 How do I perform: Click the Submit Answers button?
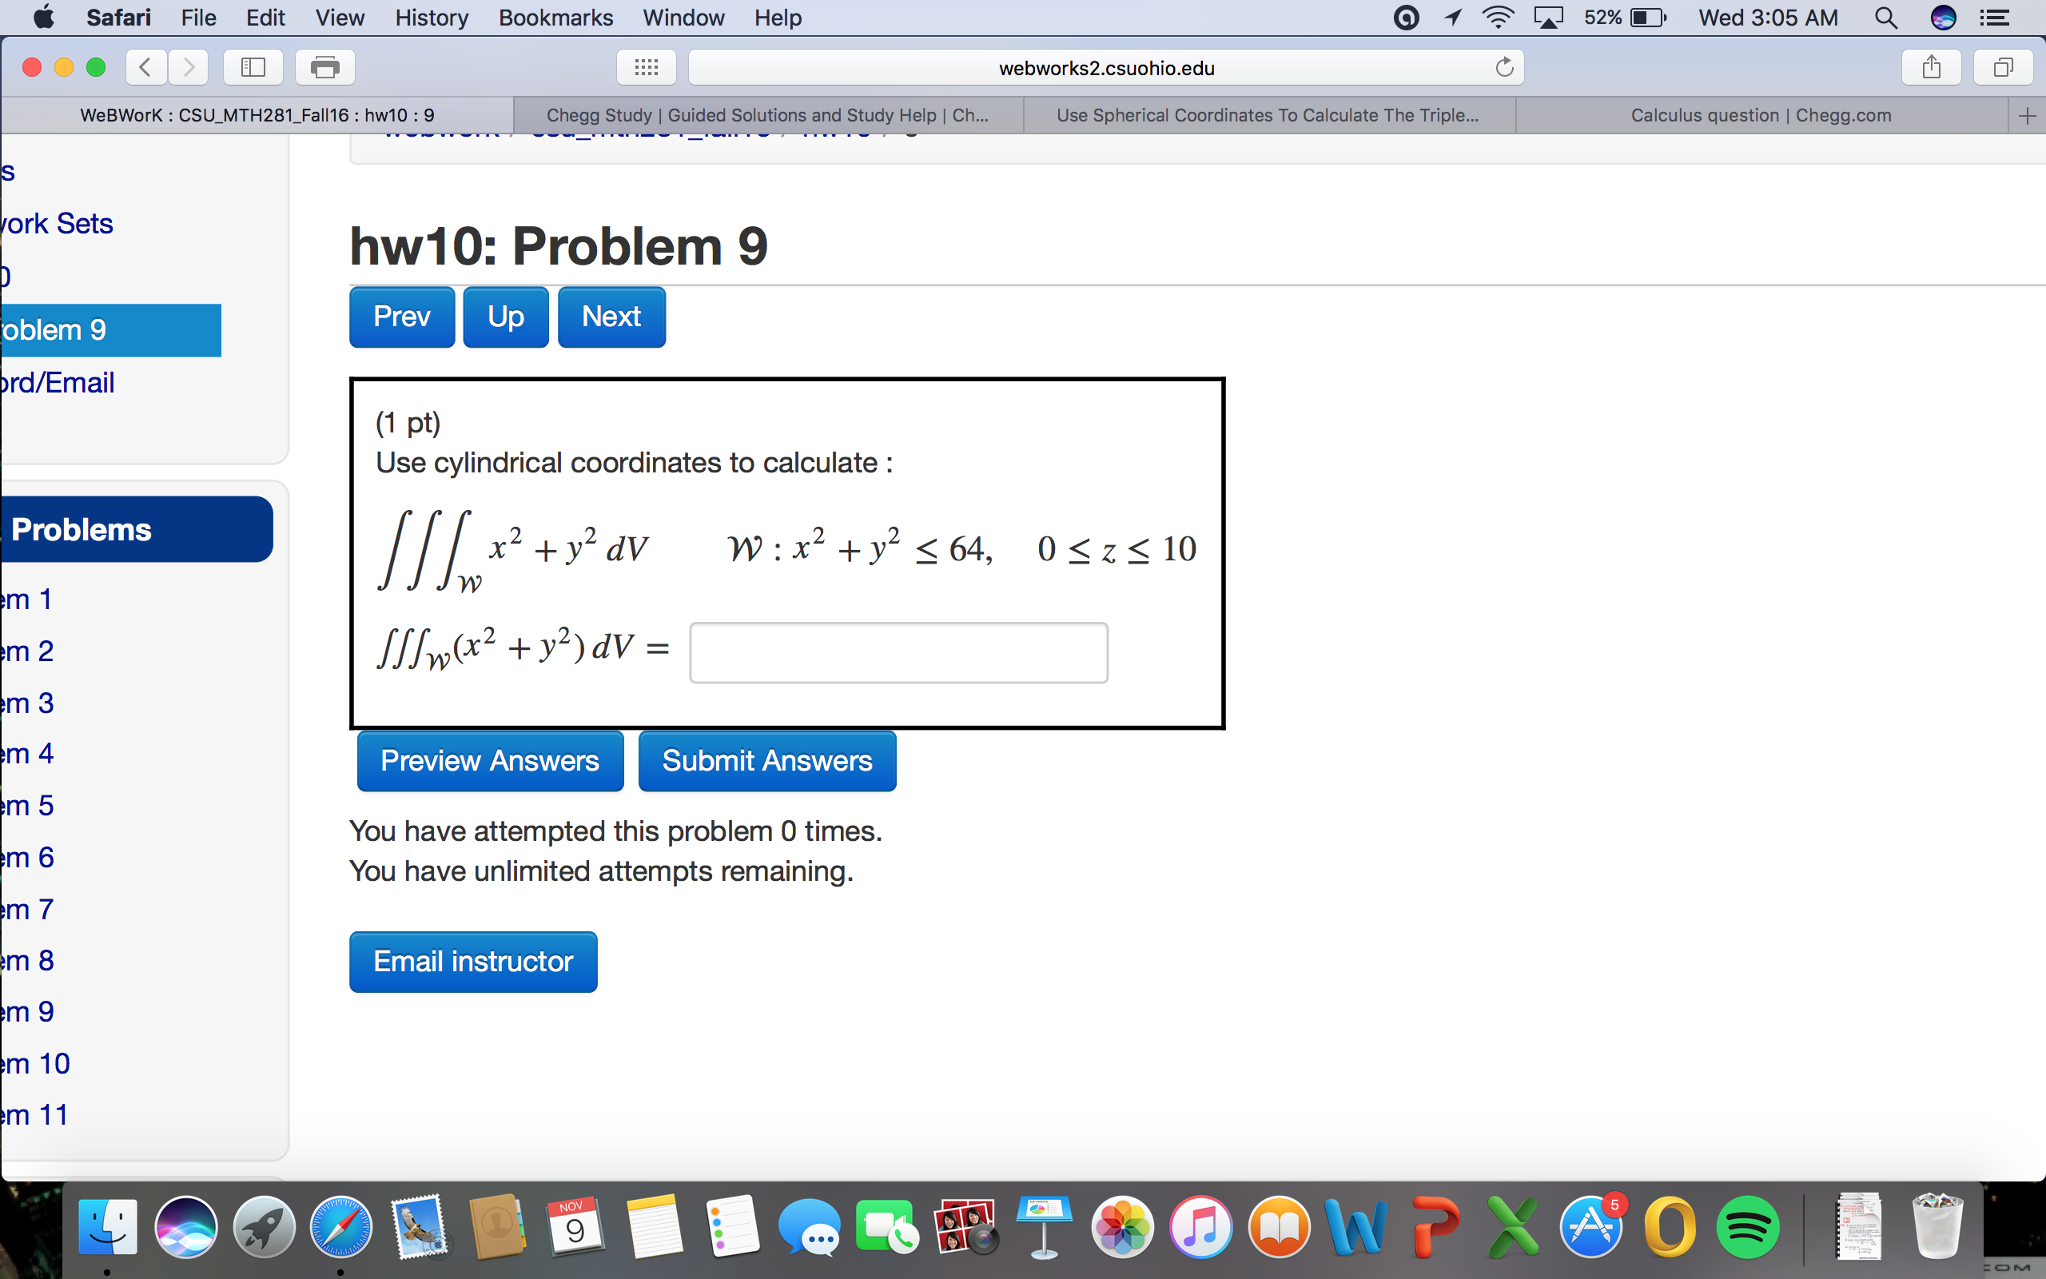(x=766, y=760)
